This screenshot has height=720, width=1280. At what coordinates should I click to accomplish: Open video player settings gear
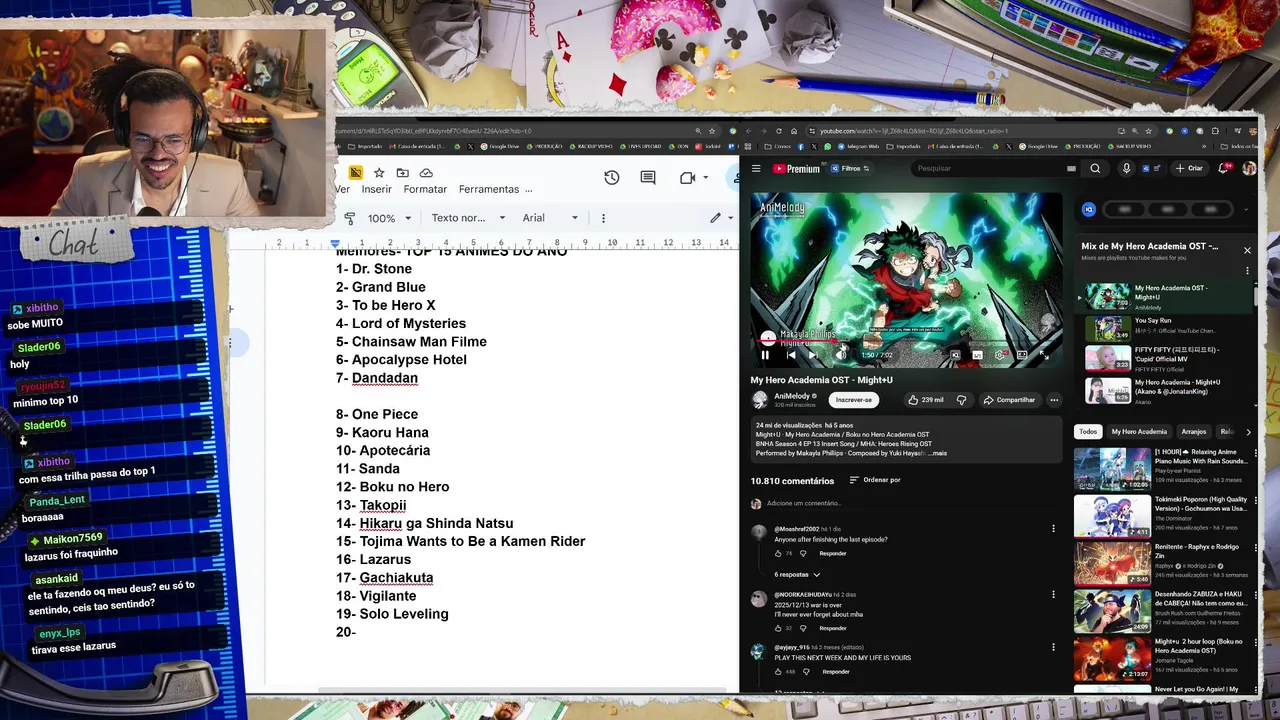click(999, 355)
